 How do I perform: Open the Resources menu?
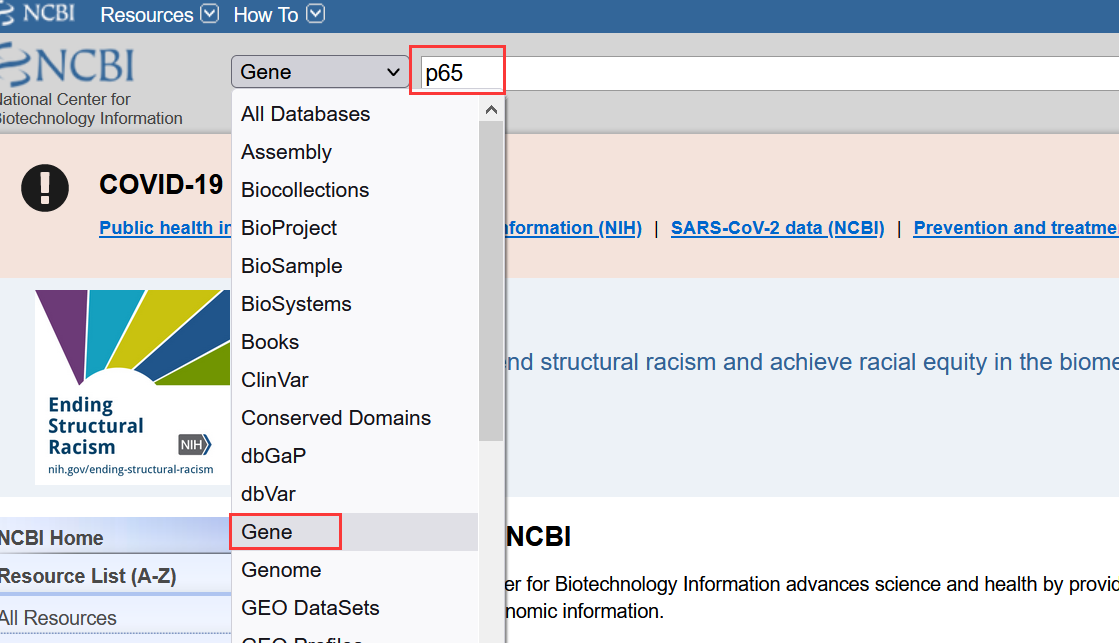(147, 15)
